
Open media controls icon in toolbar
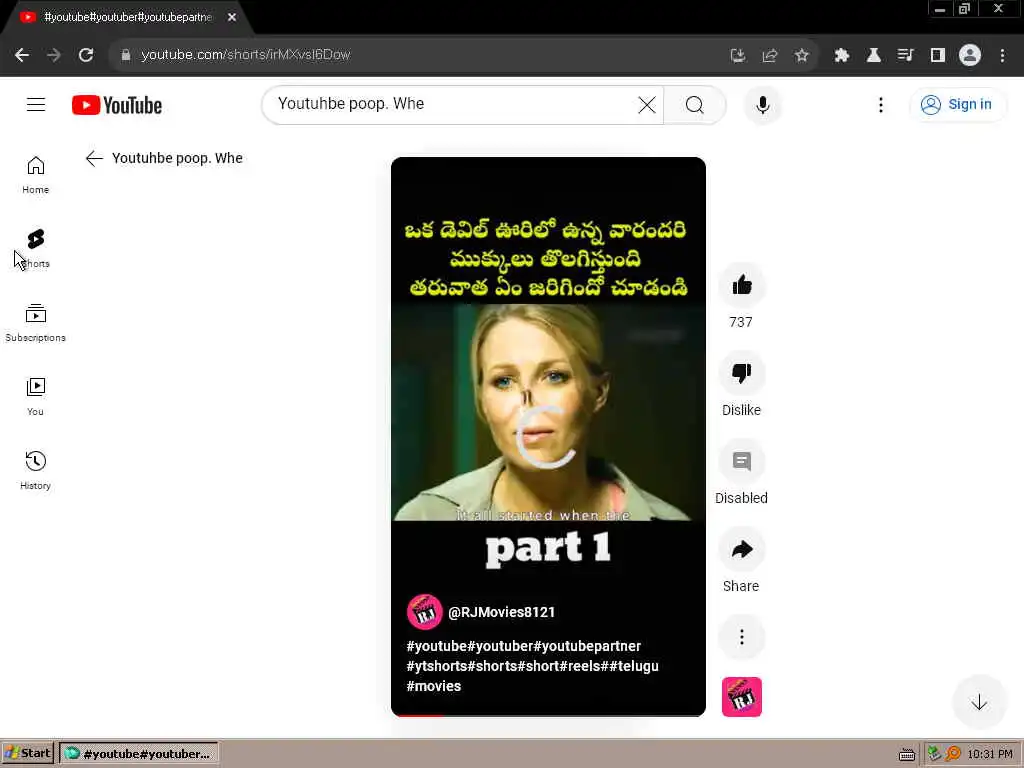905,56
